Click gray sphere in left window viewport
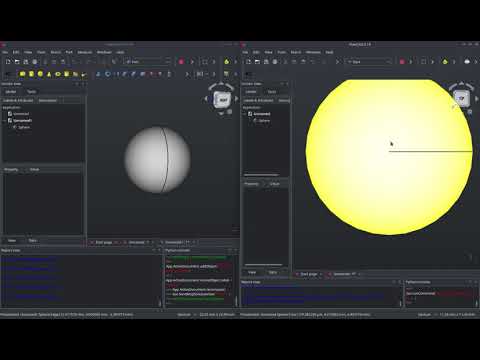The image size is (480, 360). coord(158,160)
